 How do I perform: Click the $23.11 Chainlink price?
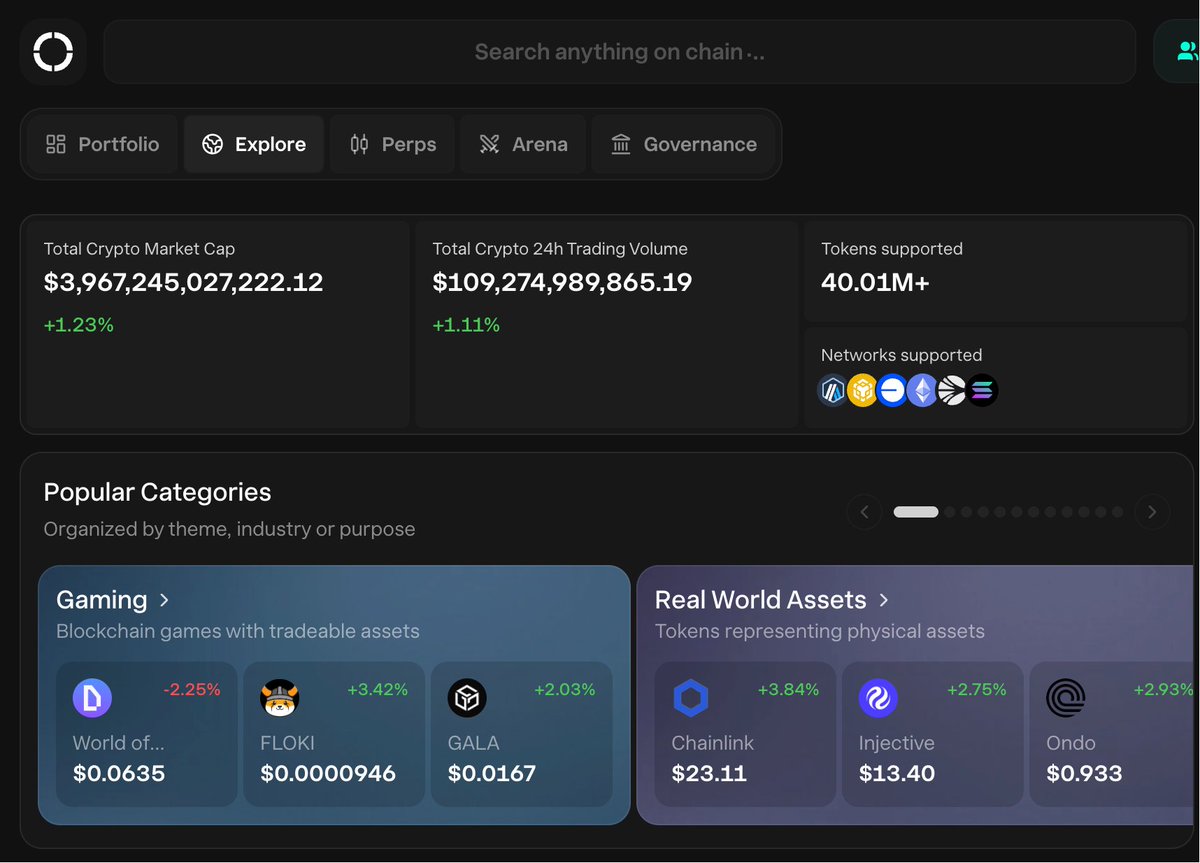pyautogui.click(x=710, y=774)
